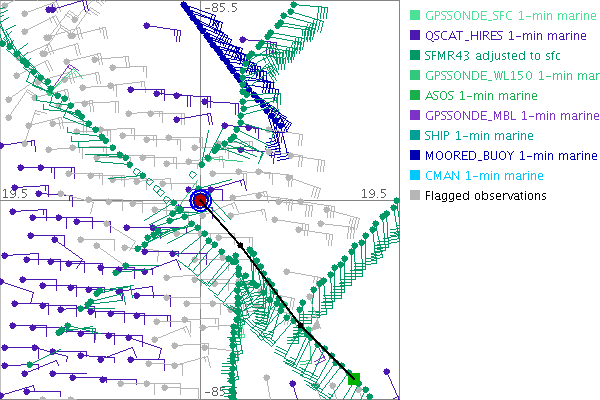The image size is (600, 400).
Task: Click the CMAN cyan legend square
Action: 415,176
